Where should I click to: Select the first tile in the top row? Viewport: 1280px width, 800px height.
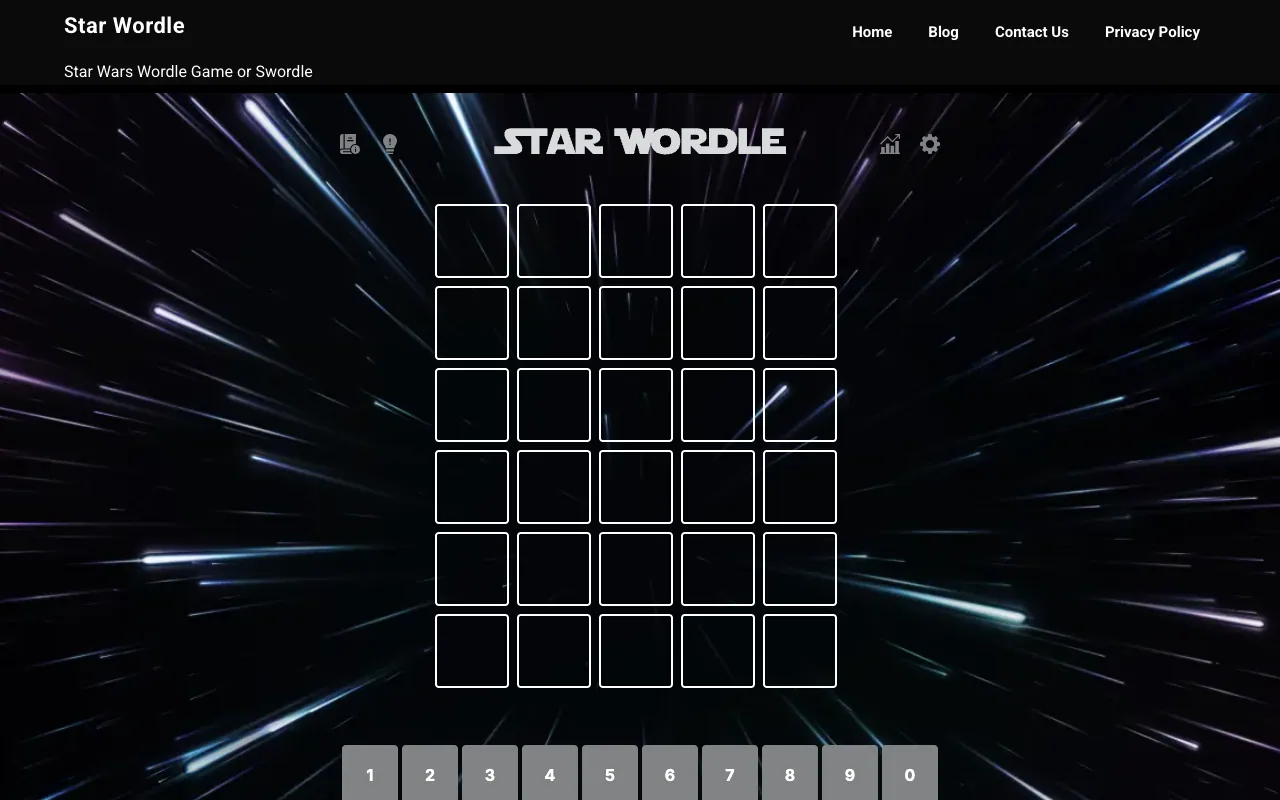pyautogui.click(x=471, y=240)
